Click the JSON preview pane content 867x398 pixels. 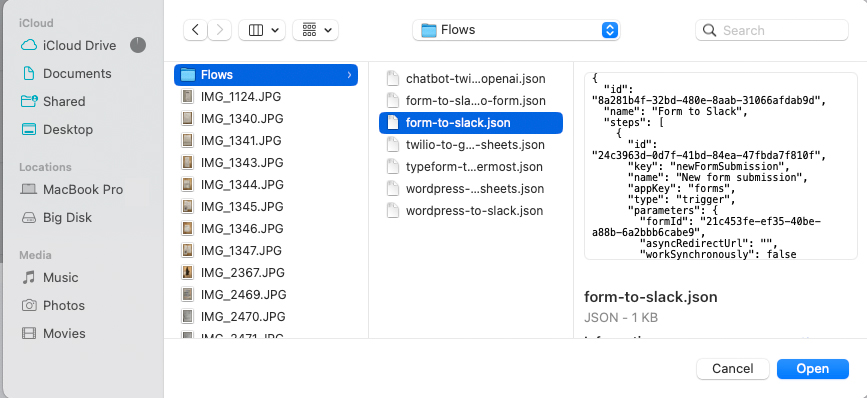[x=720, y=165]
